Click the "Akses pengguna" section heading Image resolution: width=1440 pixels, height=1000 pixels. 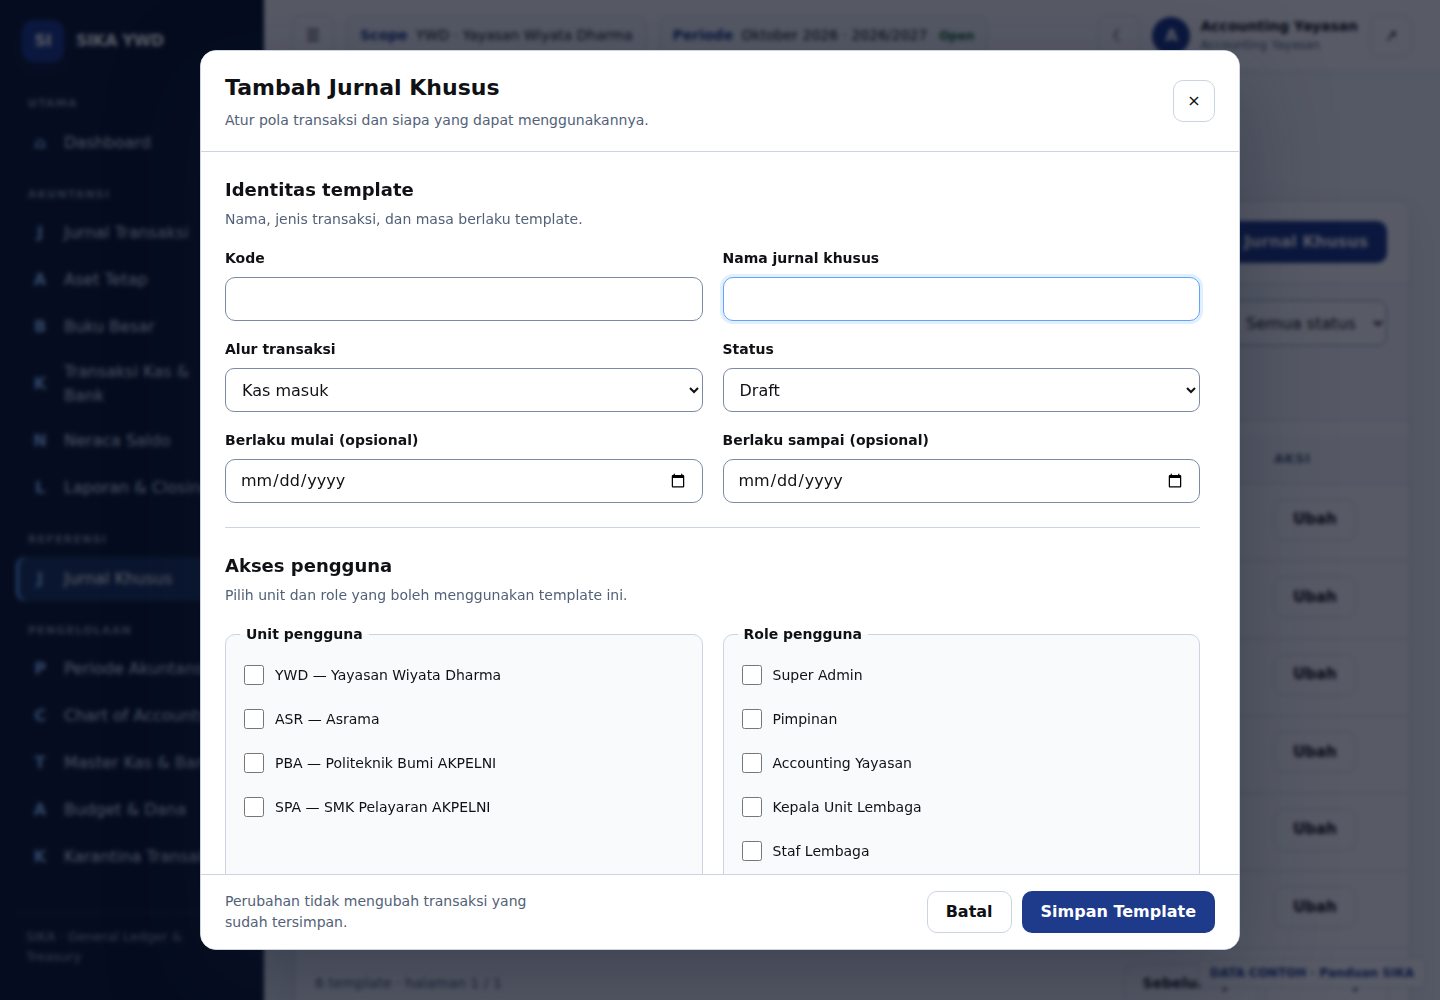(x=308, y=566)
